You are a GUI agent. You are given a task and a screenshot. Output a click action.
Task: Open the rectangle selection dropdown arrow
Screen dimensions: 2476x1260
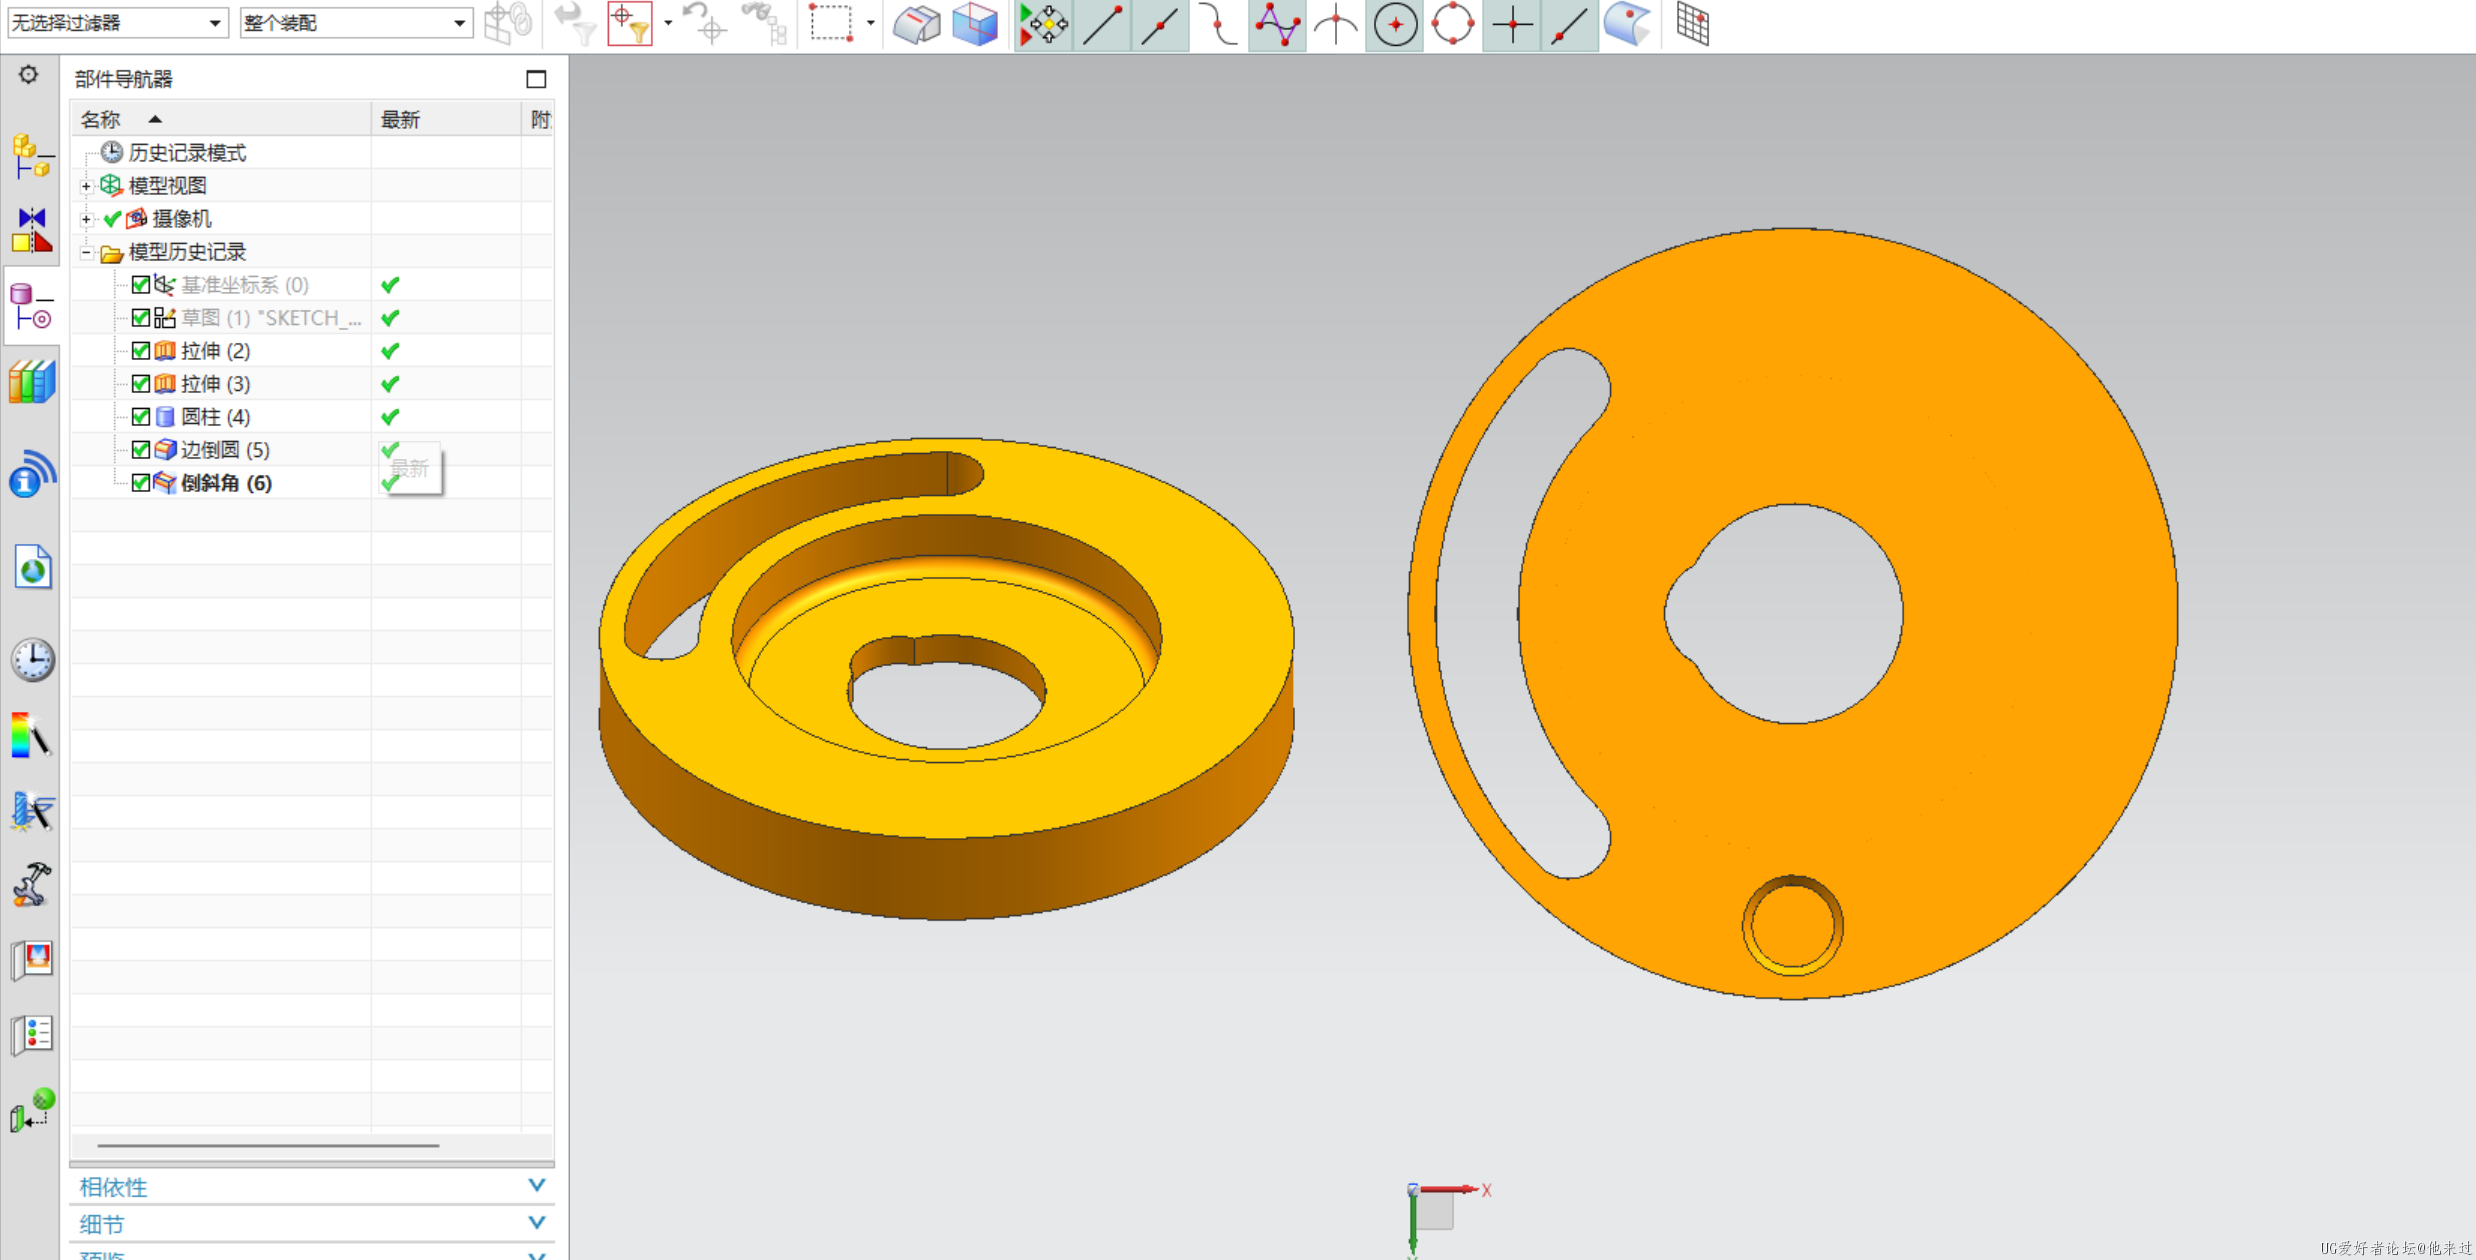pos(870,23)
